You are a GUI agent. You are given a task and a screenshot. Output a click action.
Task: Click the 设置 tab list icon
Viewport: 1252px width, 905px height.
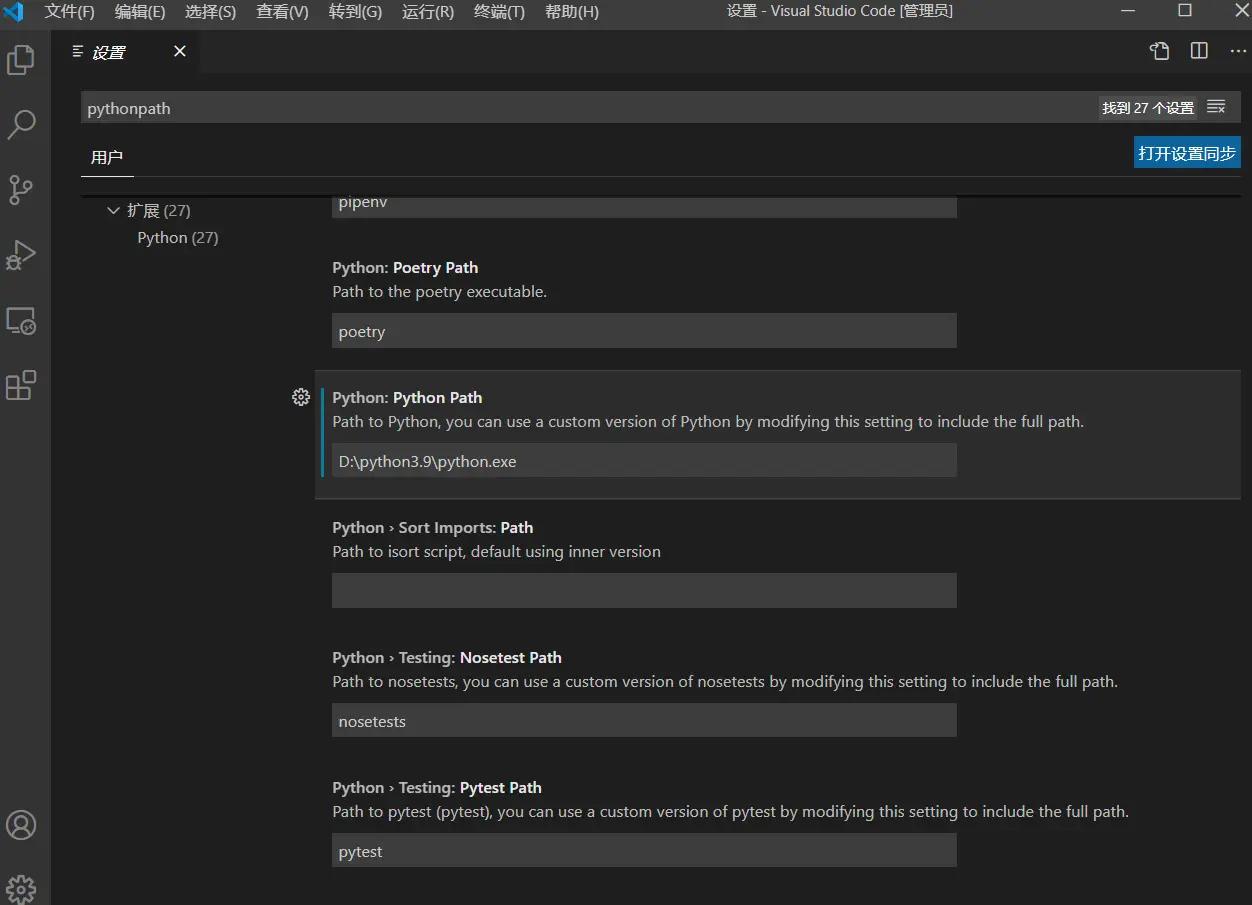(78, 51)
